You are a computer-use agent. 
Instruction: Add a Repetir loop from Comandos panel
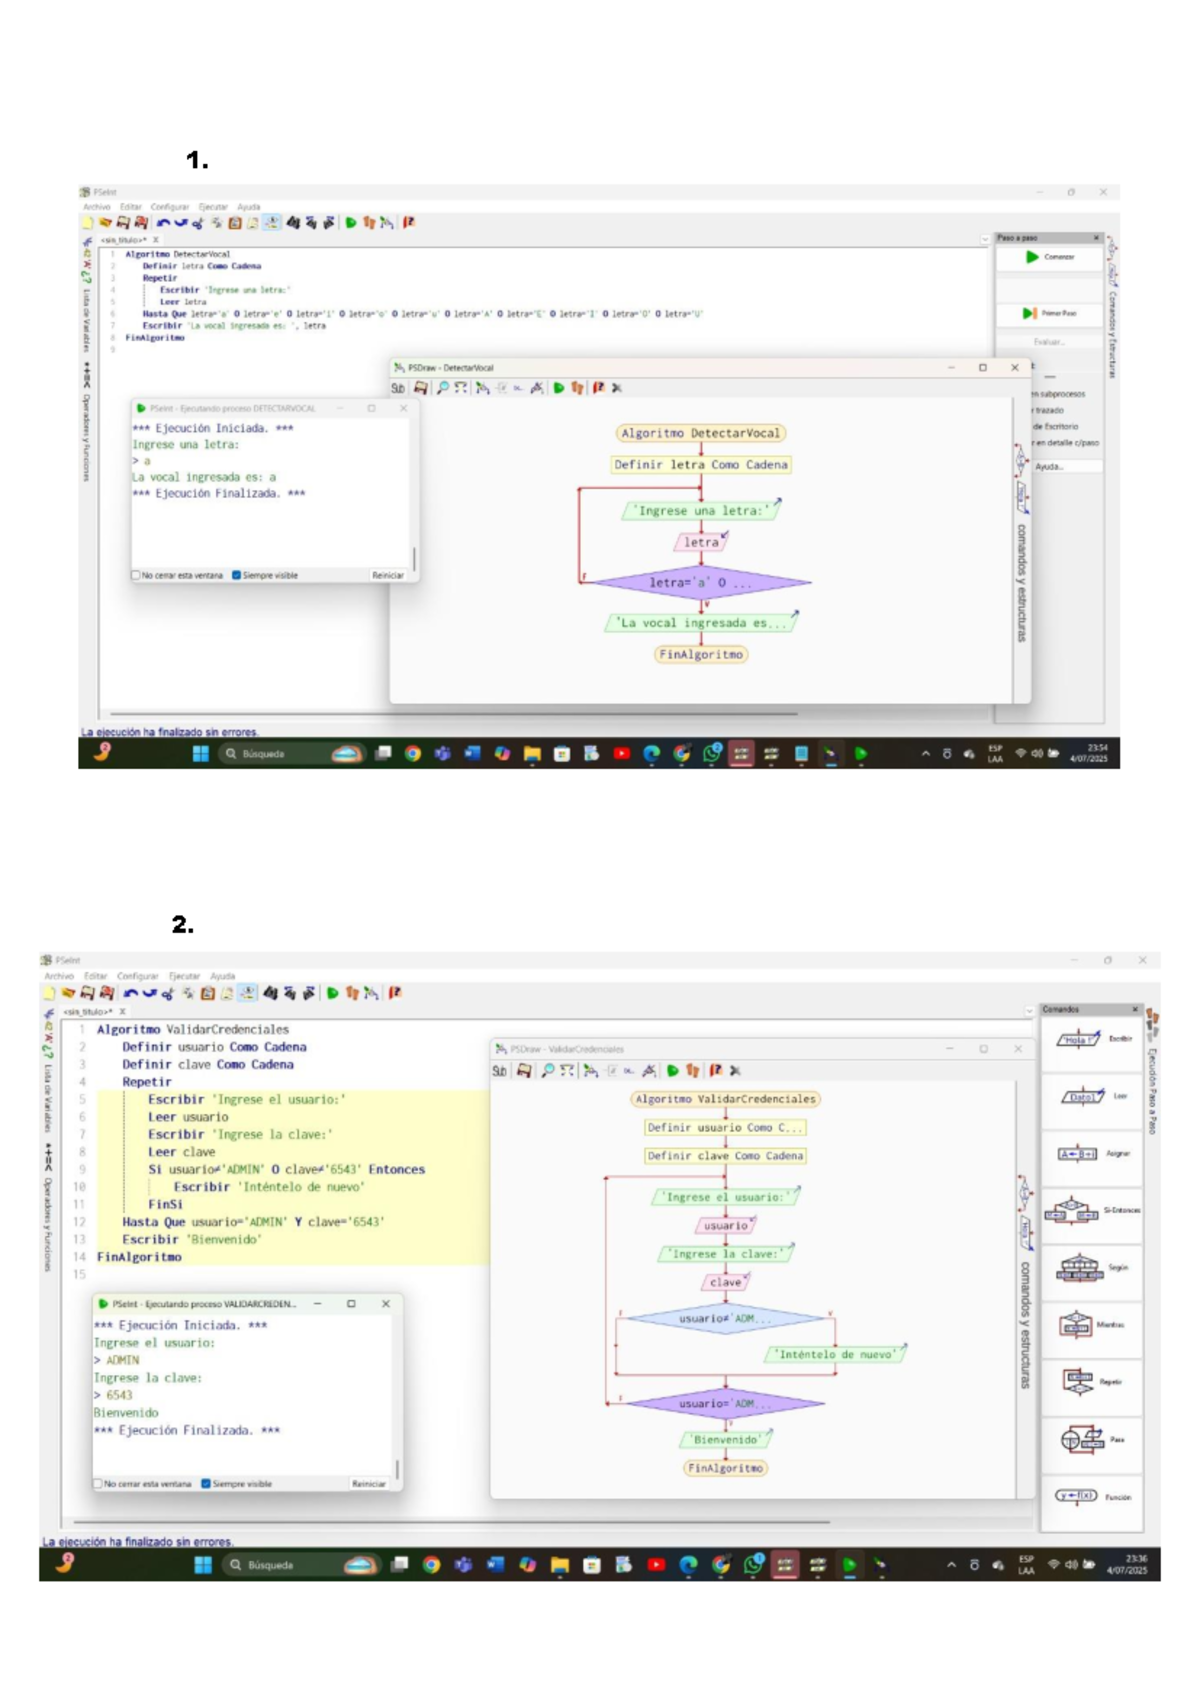(1092, 1382)
